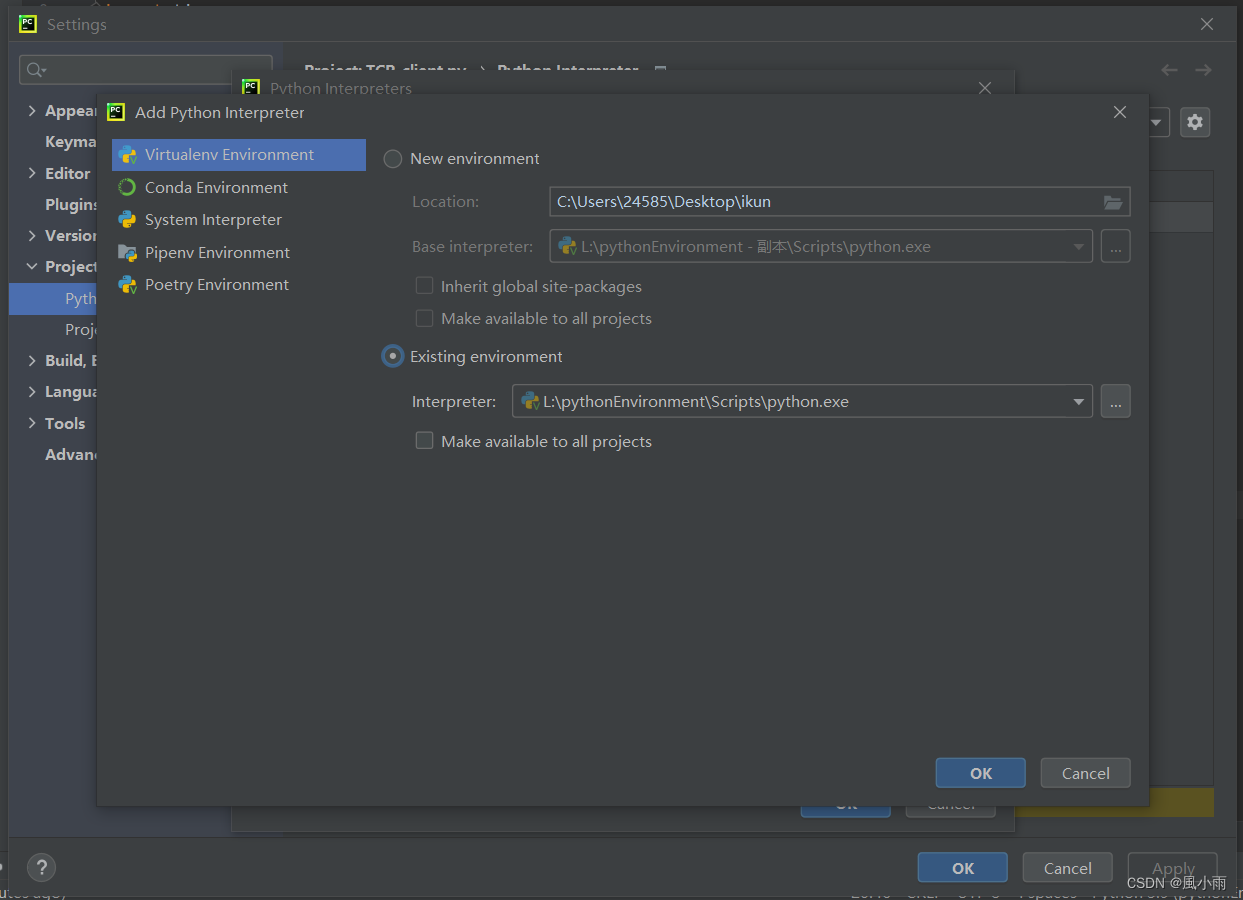The width and height of the screenshot is (1243, 900).
Task: Click the PyCharm icon in Add Python Interpreter title
Action: coord(116,112)
